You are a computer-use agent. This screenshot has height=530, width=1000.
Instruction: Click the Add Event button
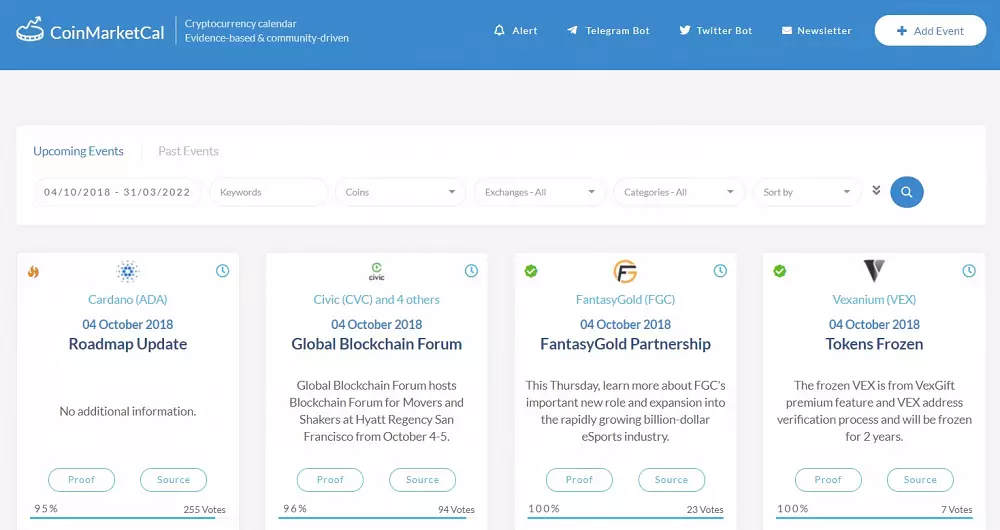tap(930, 31)
